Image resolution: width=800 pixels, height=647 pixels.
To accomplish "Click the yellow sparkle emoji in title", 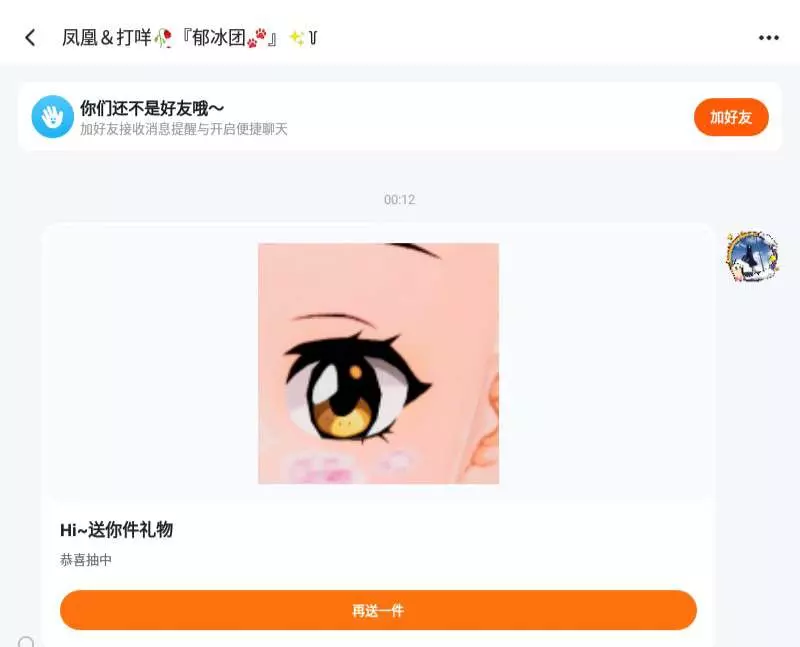I will (x=296, y=37).
